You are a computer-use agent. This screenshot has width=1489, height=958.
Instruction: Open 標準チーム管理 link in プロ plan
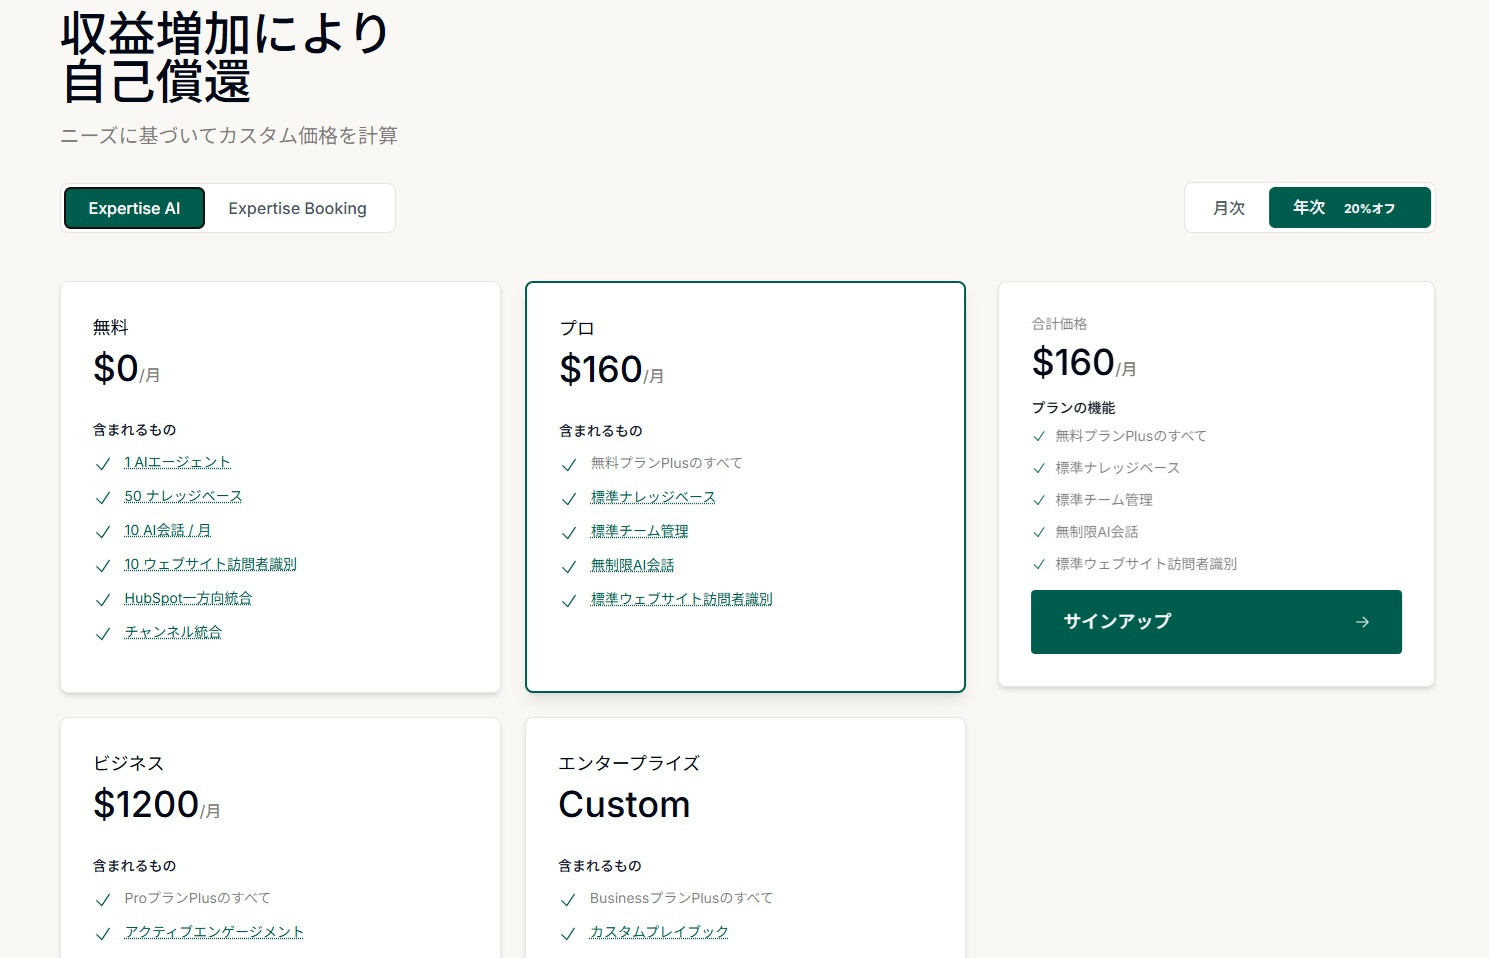639,531
